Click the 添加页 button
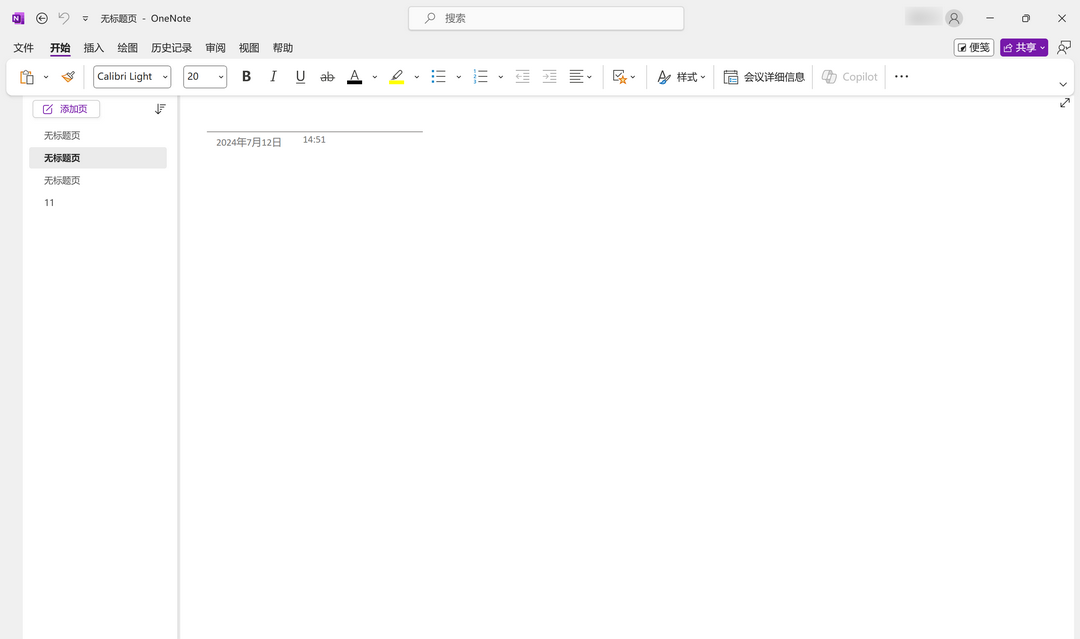The height and width of the screenshot is (639, 1080). point(66,108)
